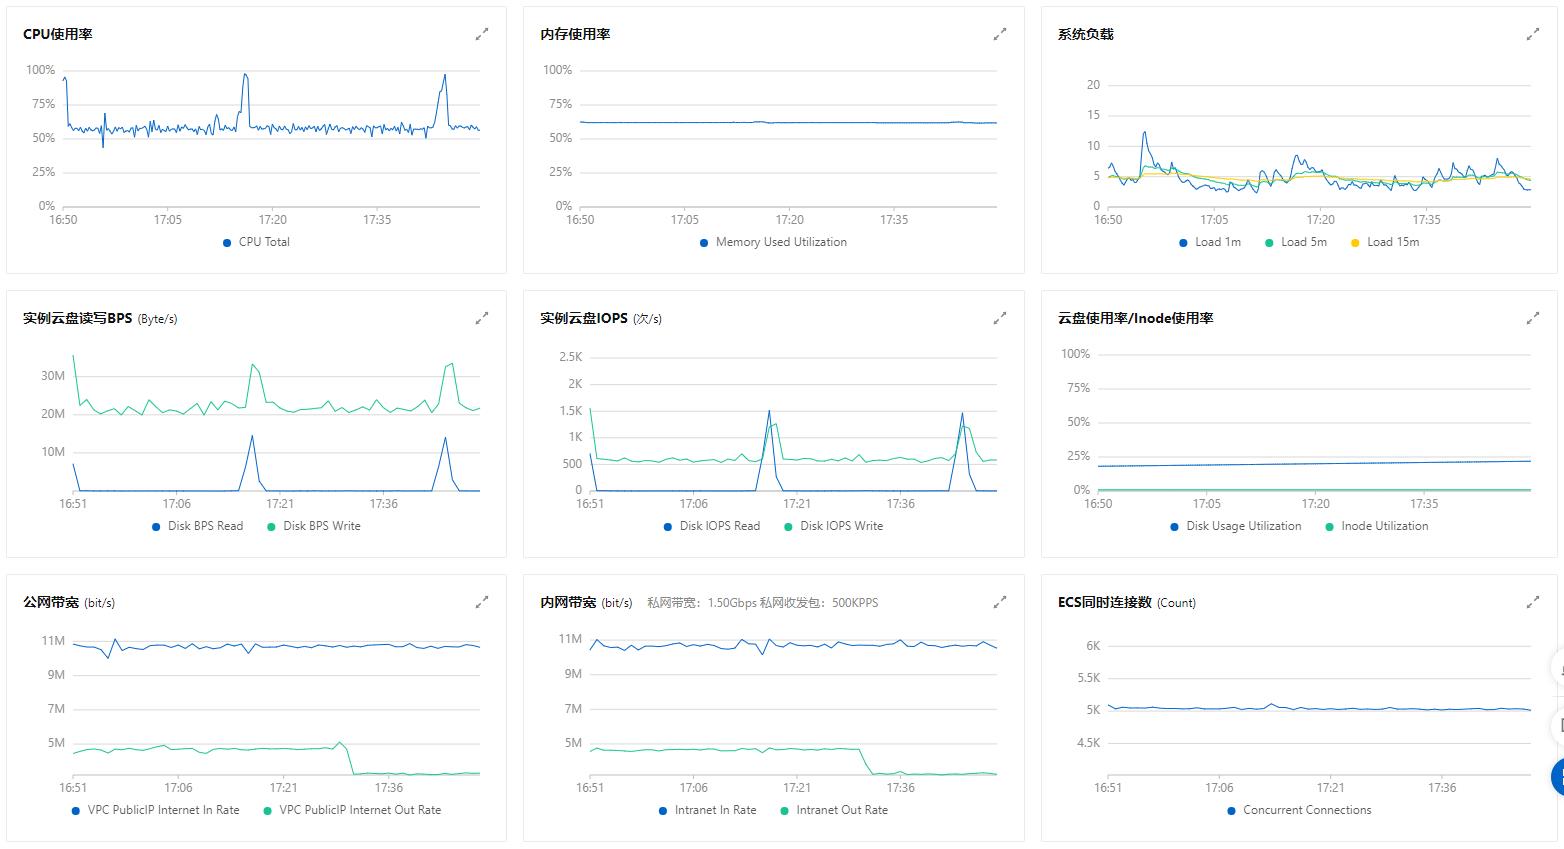Click VPC PublicIP Internet In Rate legend
This screenshot has width=1564, height=849.
pyautogui.click(x=163, y=810)
